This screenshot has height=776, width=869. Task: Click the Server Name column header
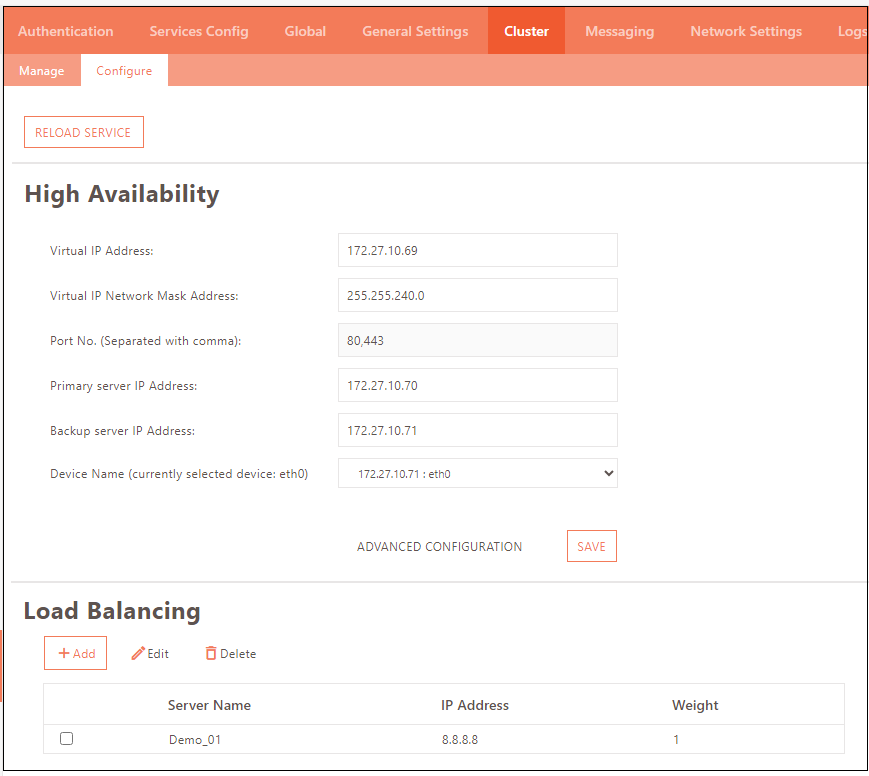209,705
